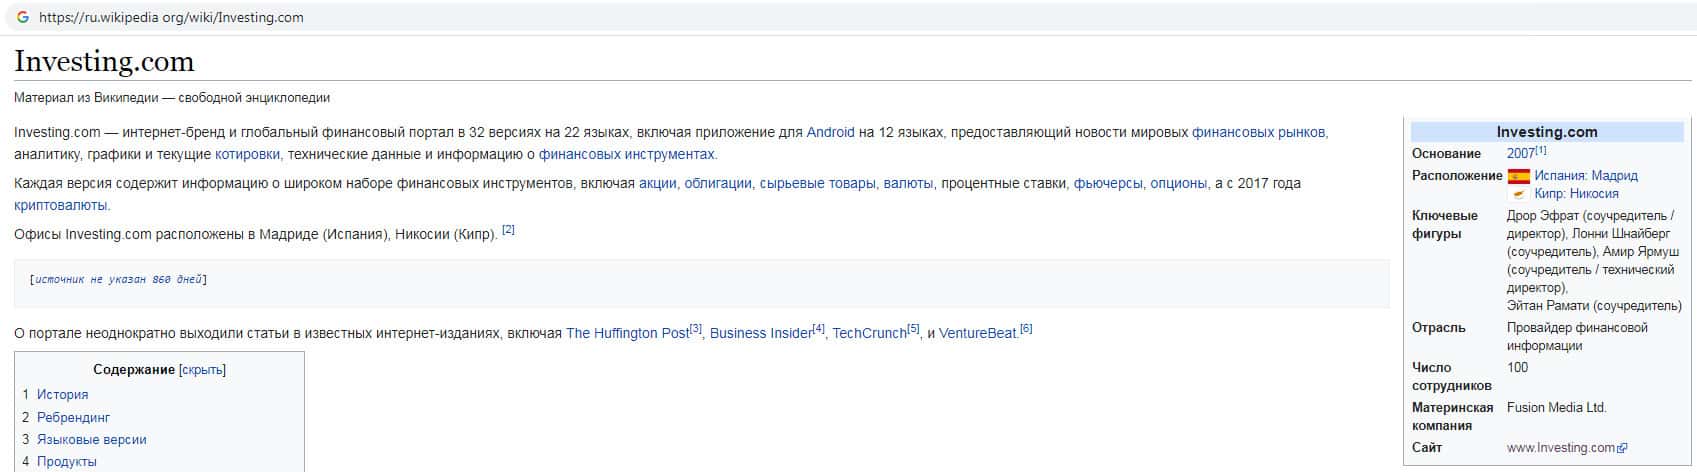Click the 'Число сотрудников' infobox label
Viewport: 1697px width, 472px height.
click(1451, 377)
